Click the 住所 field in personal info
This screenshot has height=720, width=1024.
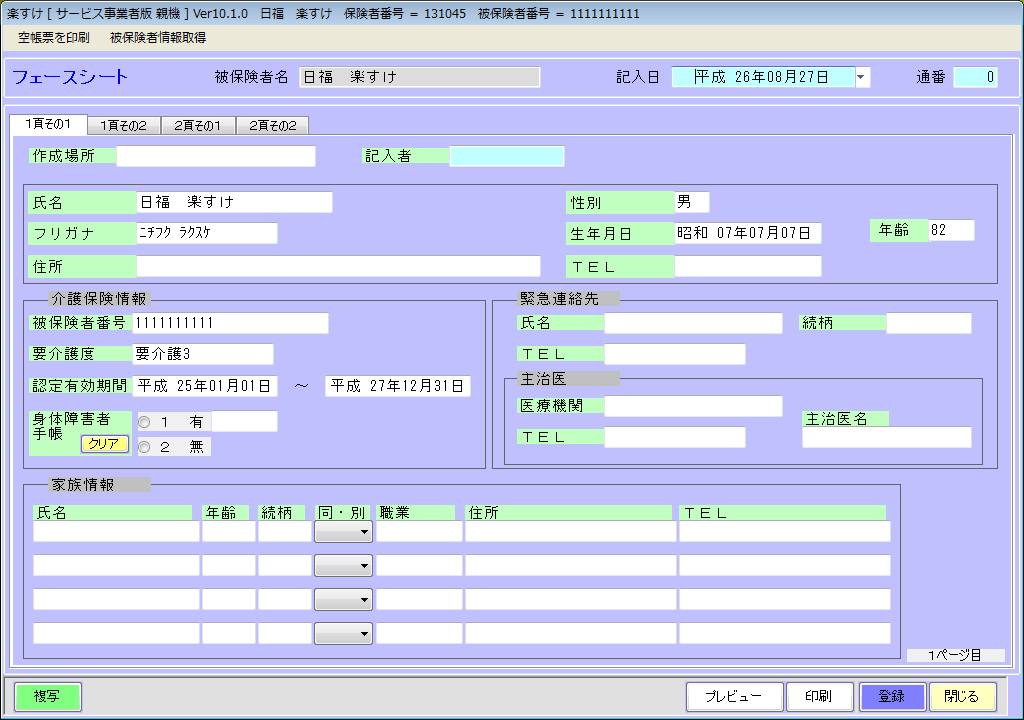click(338, 267)
